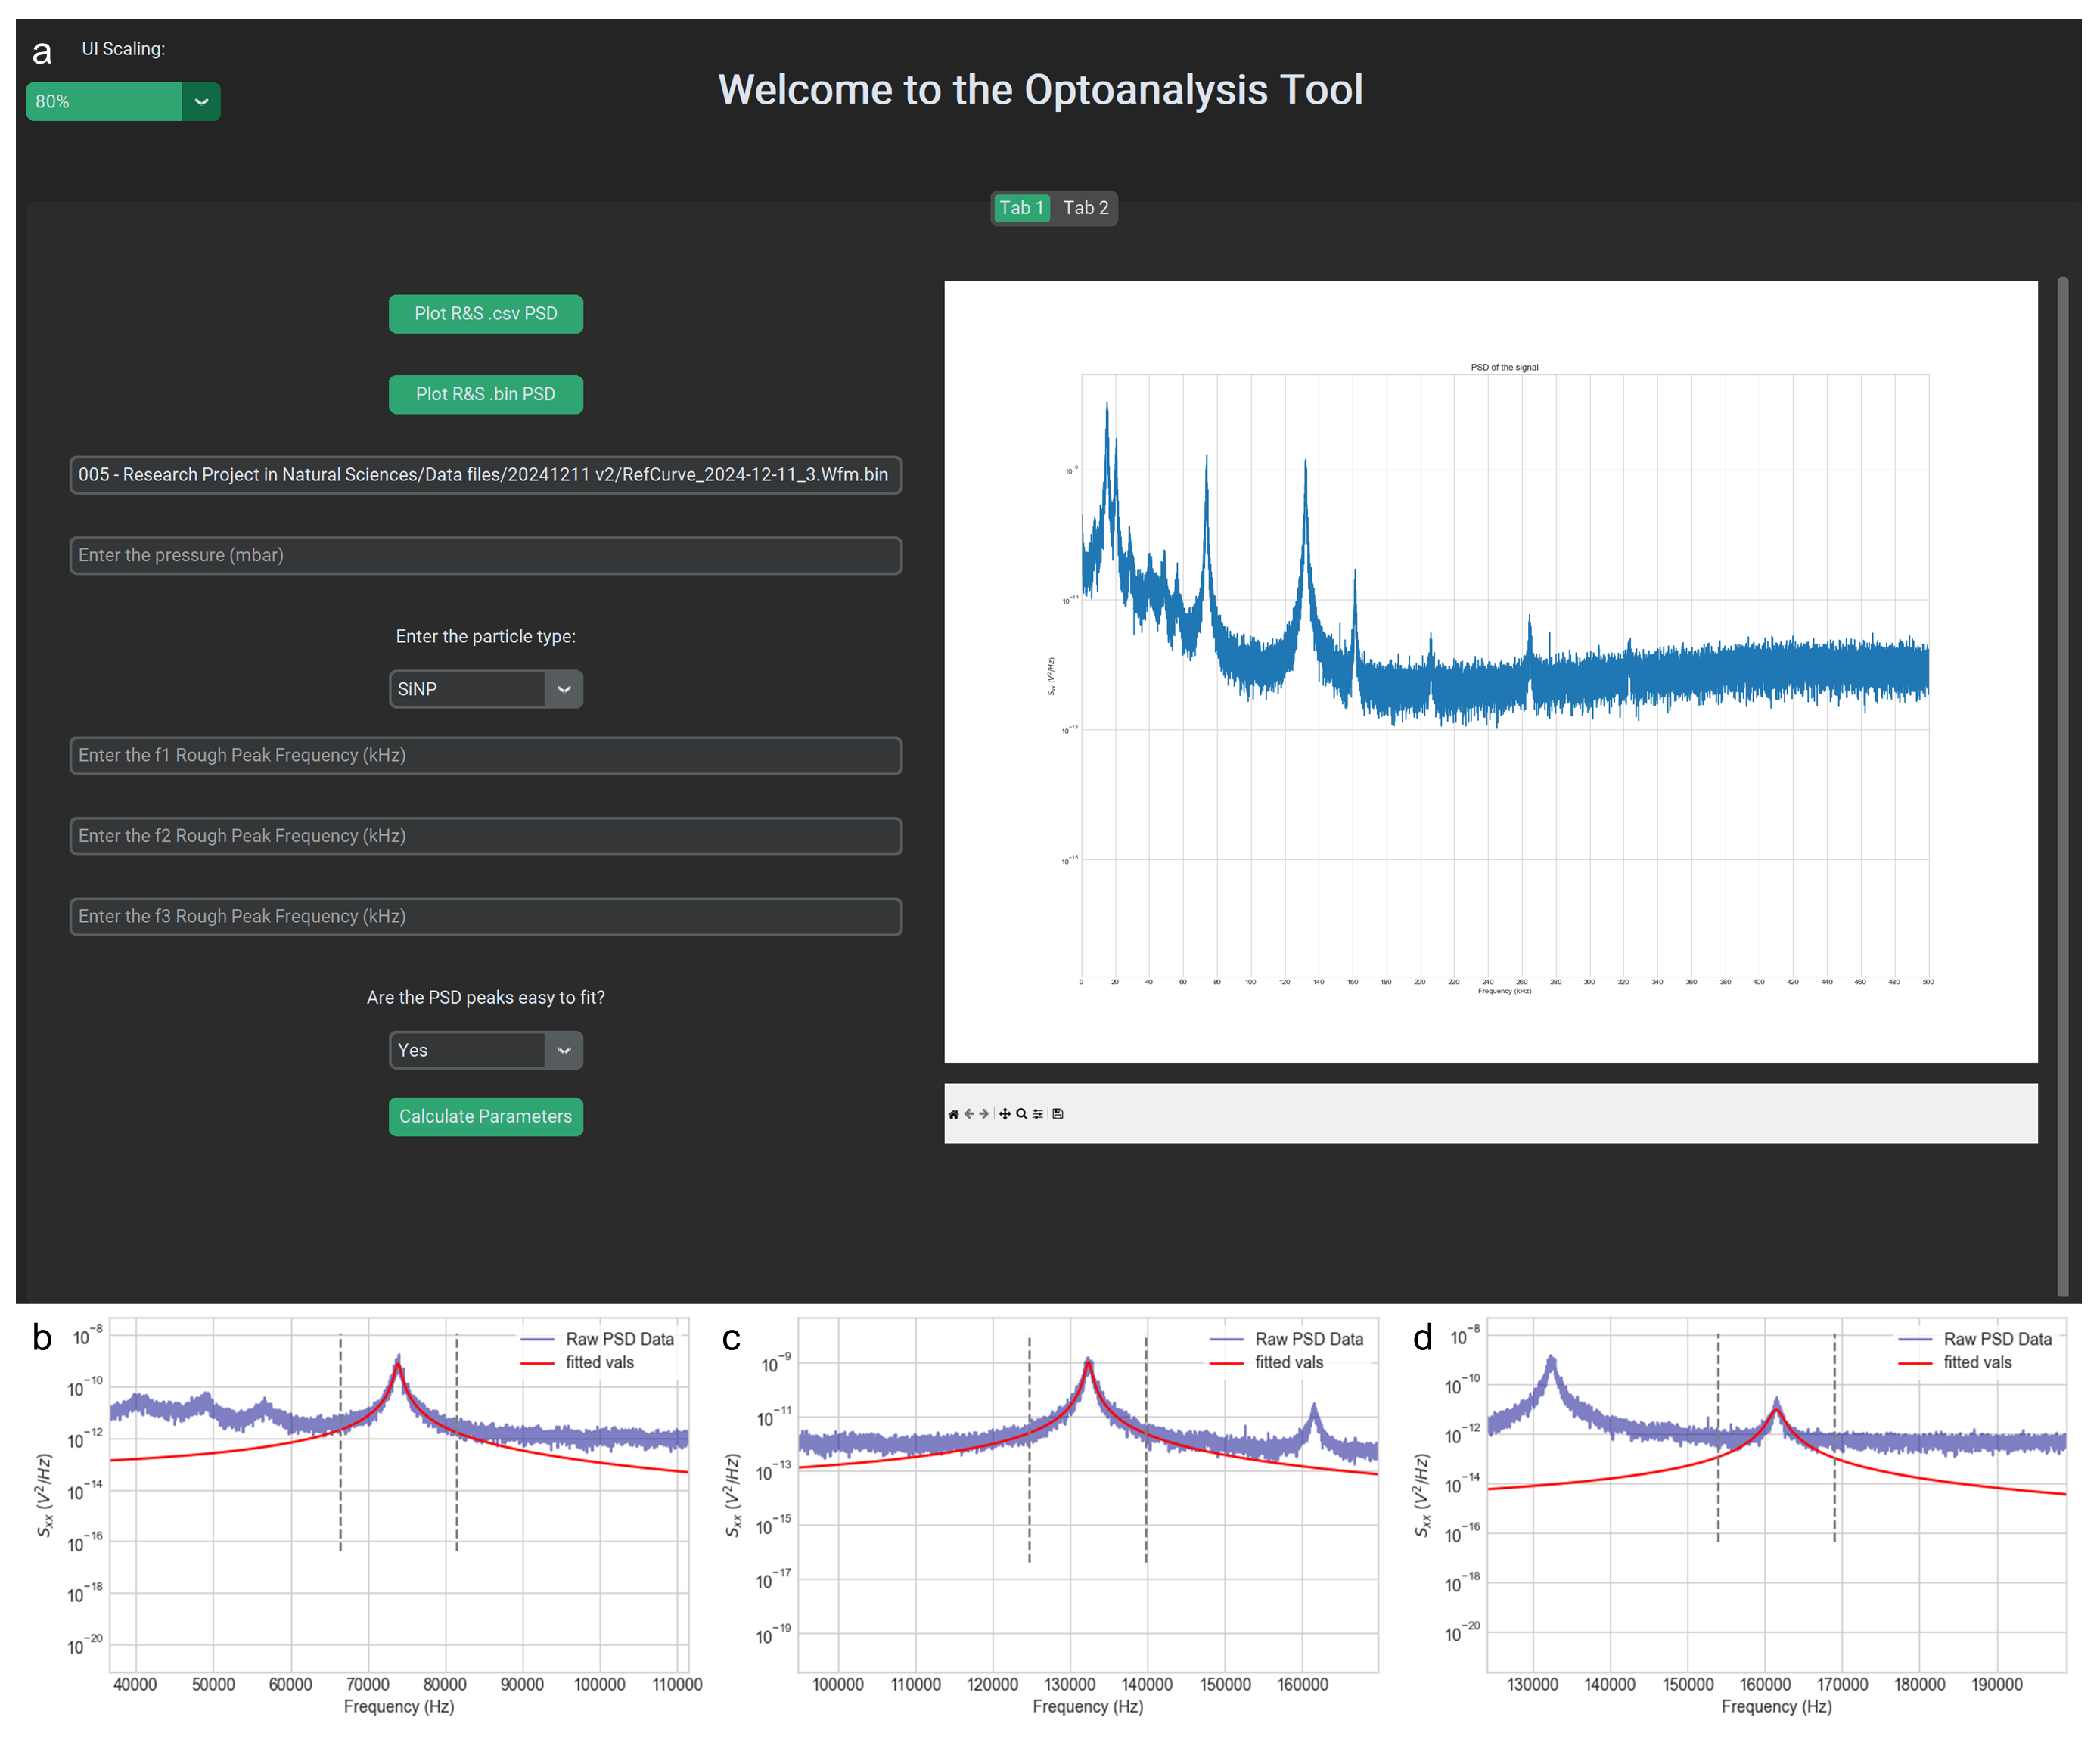This screenshot has height=1742, width=2100.
Task: Open the UI Scaling 80% dropdown
Action: (x=201, y=102)
